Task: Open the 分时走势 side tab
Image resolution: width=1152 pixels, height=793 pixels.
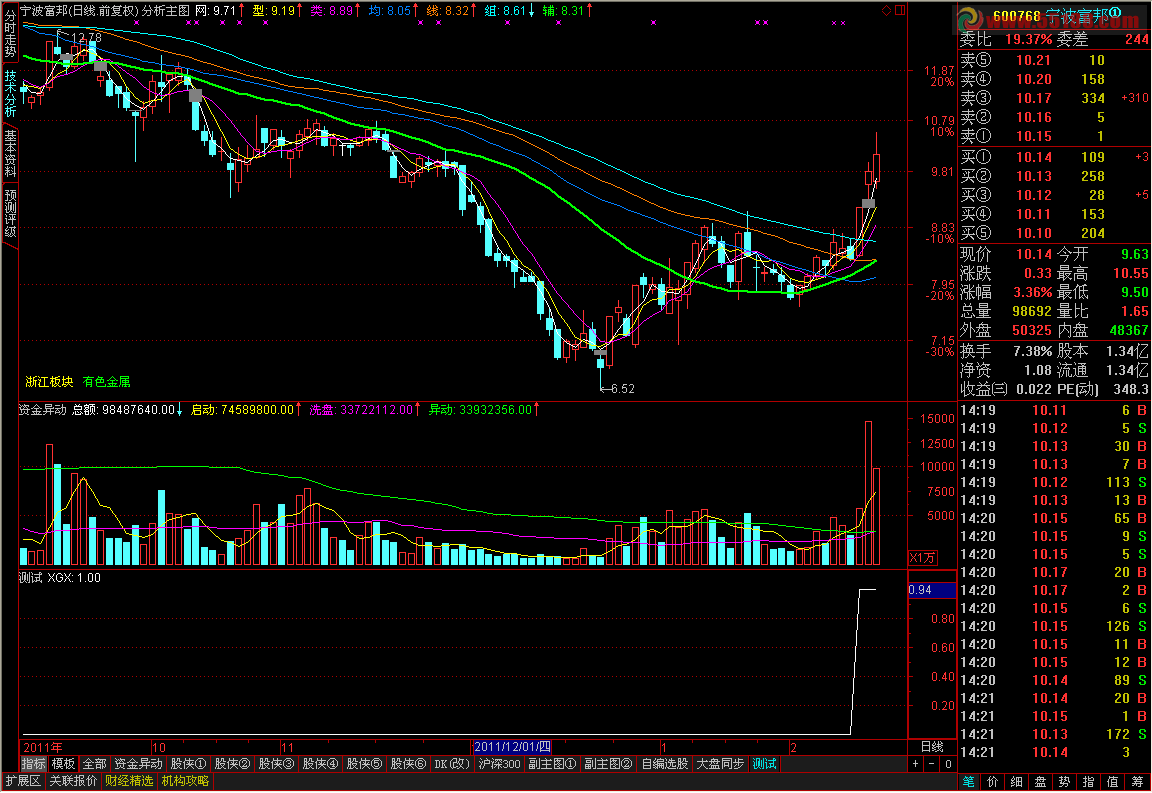Action: point(10,34)
